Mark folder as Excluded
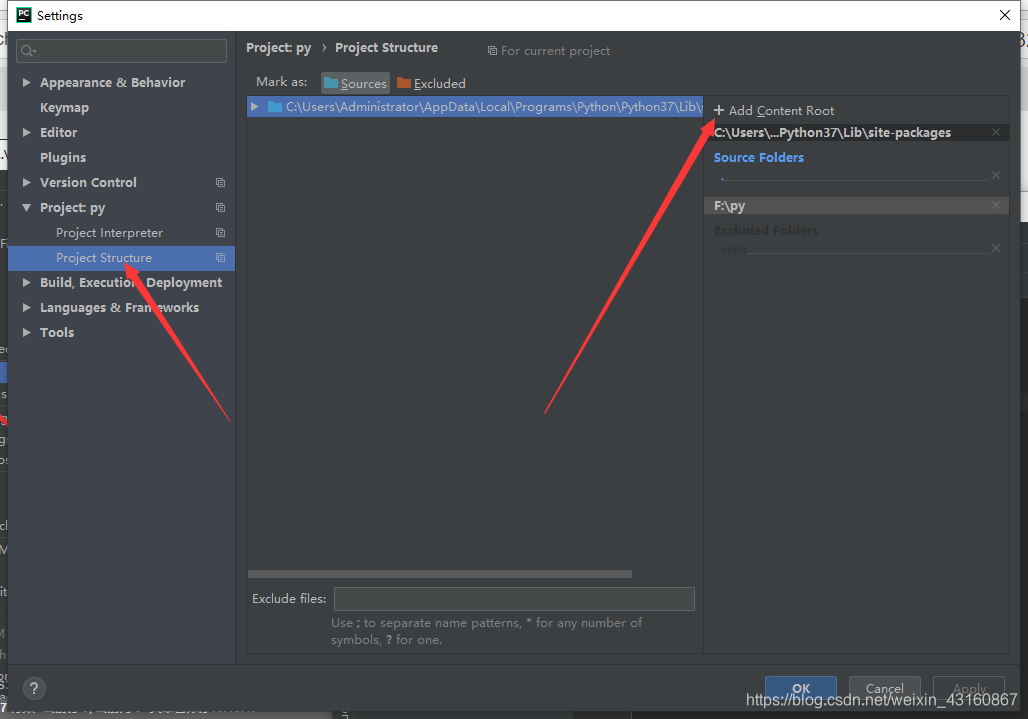The image size is (1028, 719). point(431,83)
